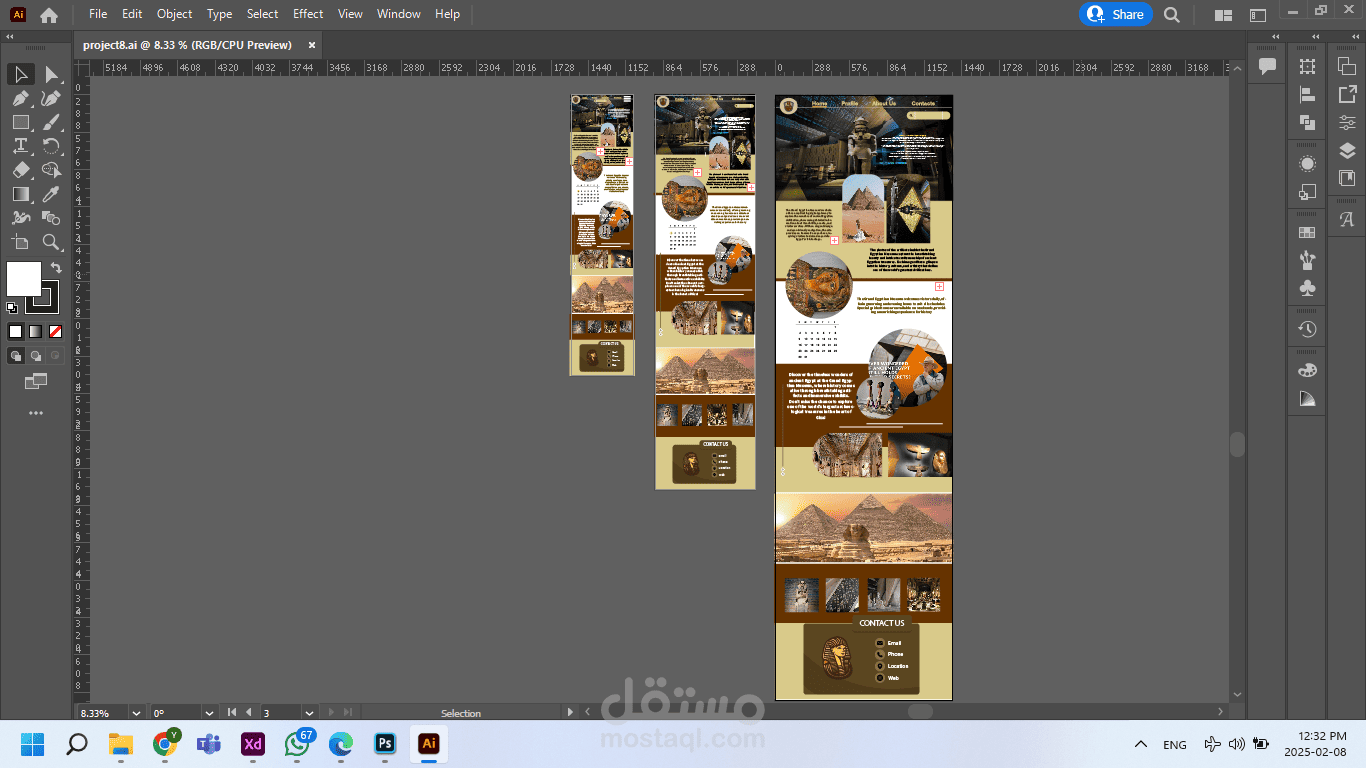Image resolution: width=1366 pixels, height=768 pixels.
Task: Open the Type menu
Action: [x=219, y=14]
